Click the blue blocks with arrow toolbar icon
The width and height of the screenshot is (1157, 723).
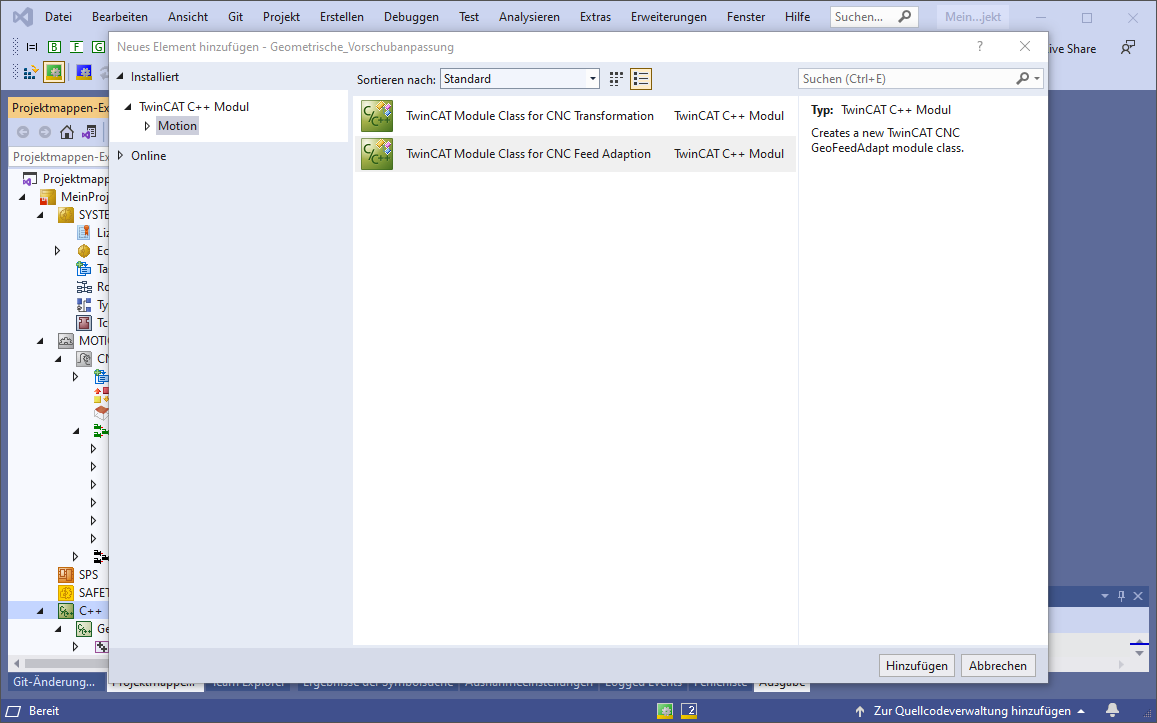click(30, 72)
